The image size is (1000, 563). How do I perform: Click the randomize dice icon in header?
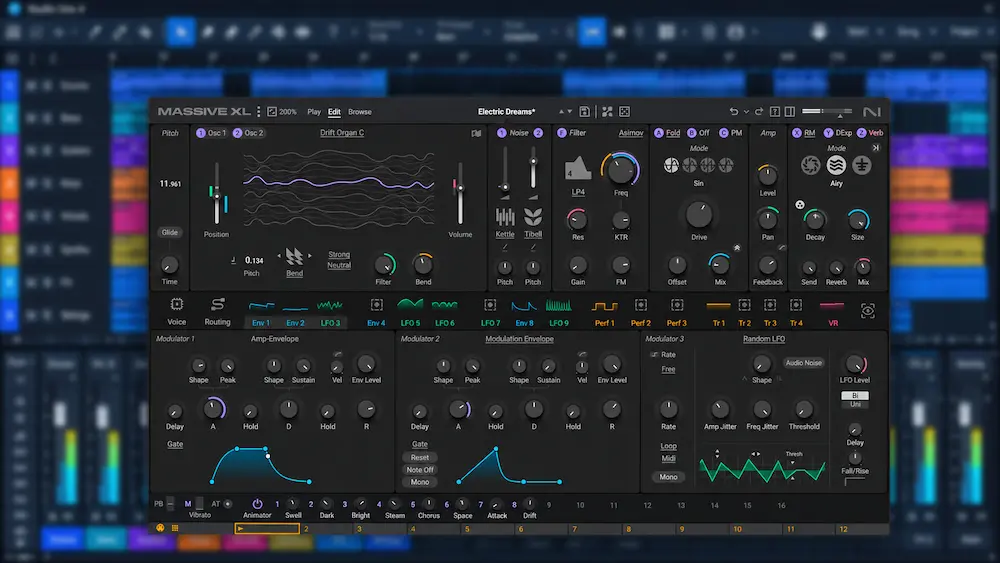pos(624,112)
